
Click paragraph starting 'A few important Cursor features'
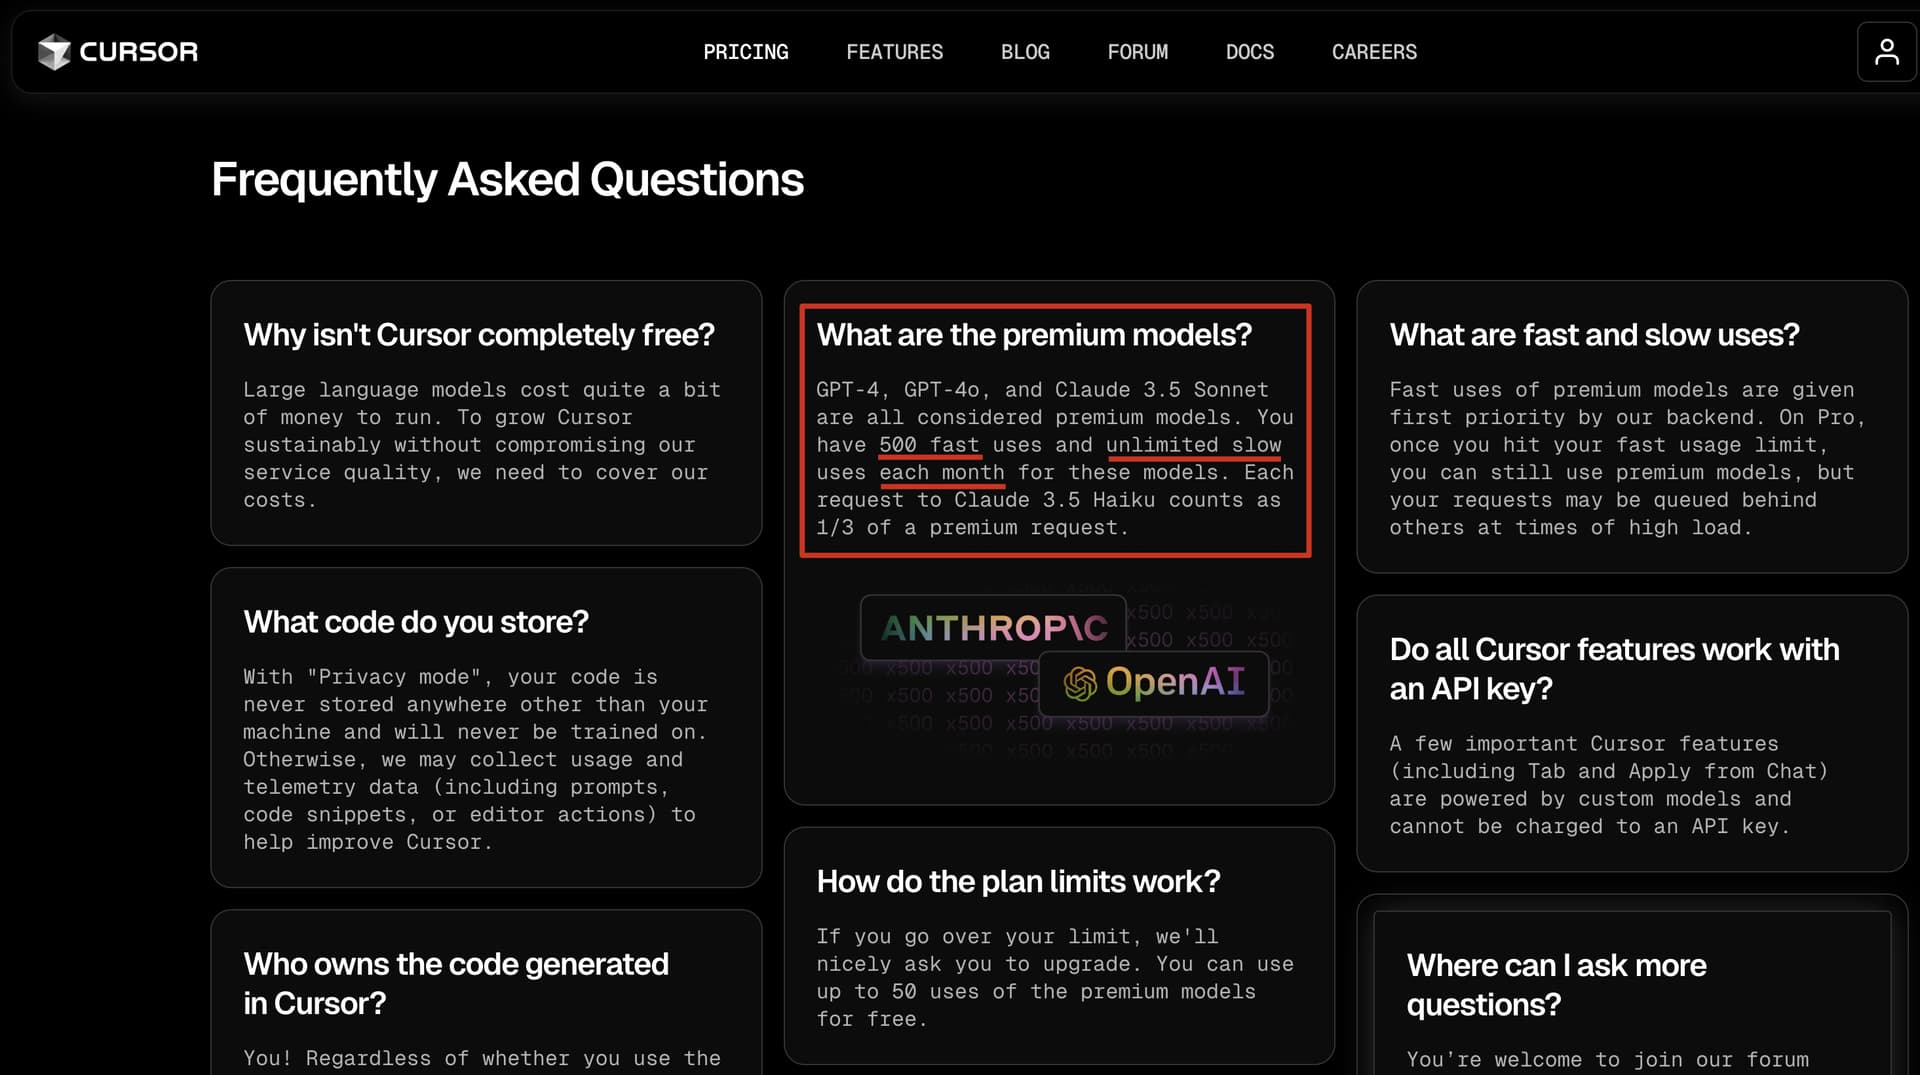pos(1609,785)
